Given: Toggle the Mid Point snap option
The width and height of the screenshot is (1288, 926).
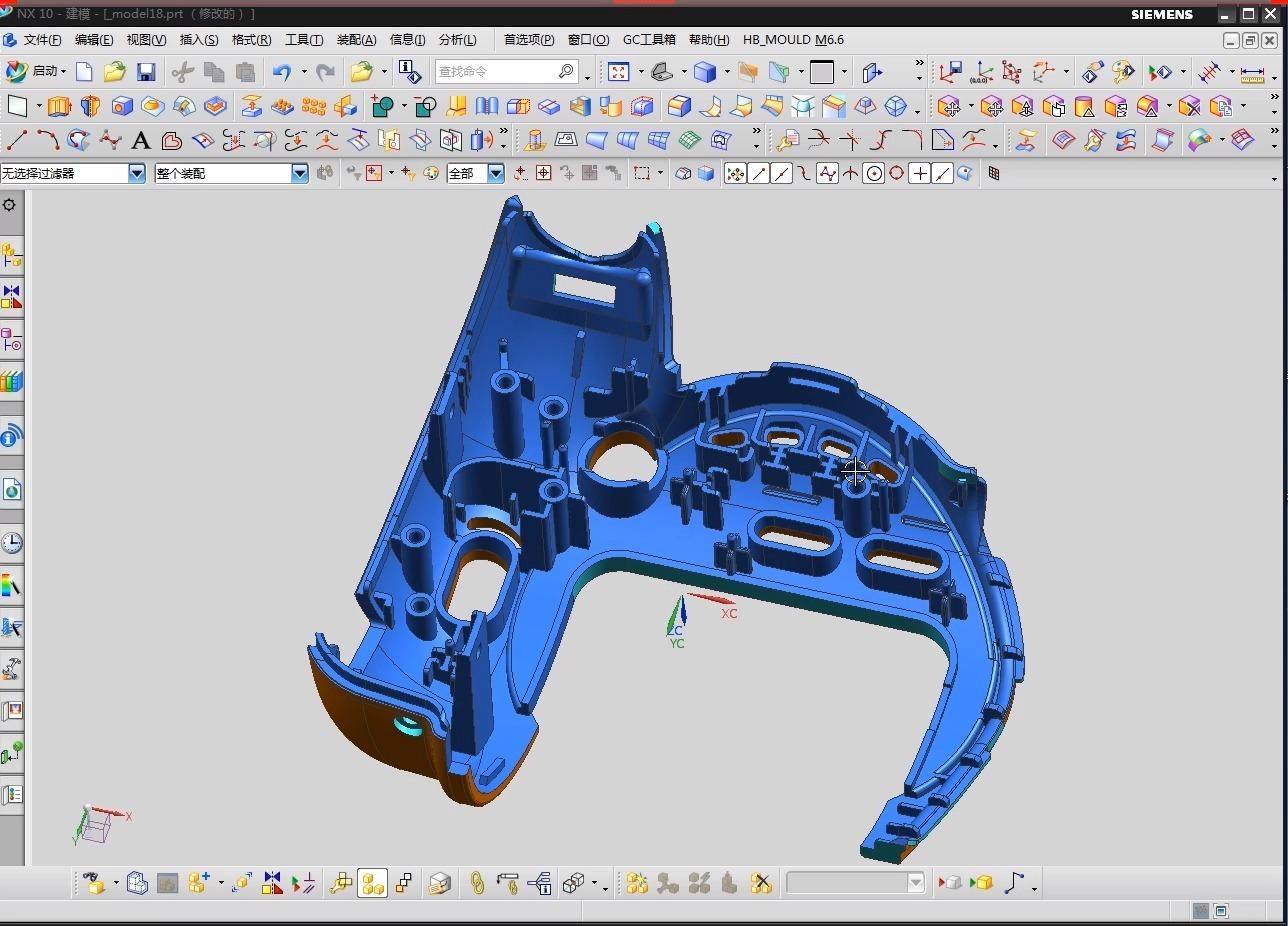Looking at the screenshot, I should (x=781, y=173).
